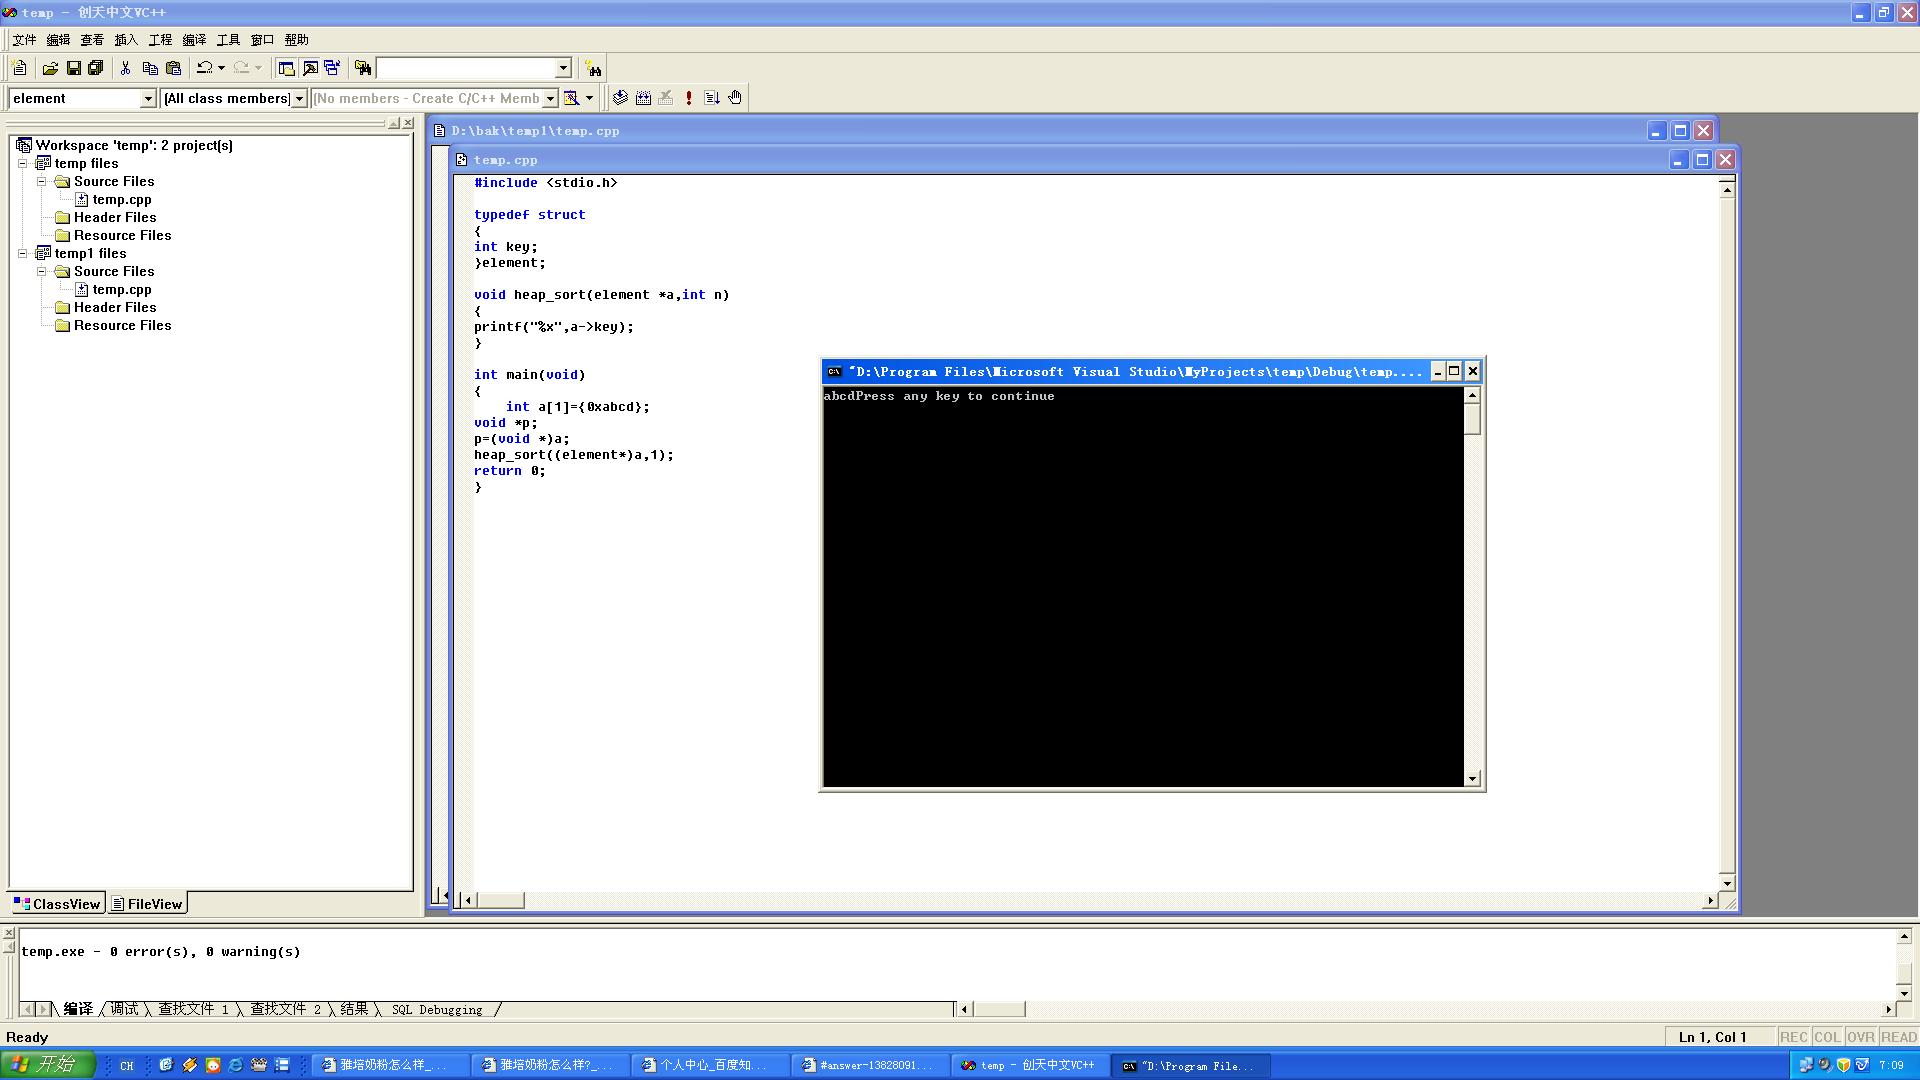The width and height of the screenshot is (1920, 1080).
Task: Toggle the Workspace window toolbar button
Action: tap(286, 68)
